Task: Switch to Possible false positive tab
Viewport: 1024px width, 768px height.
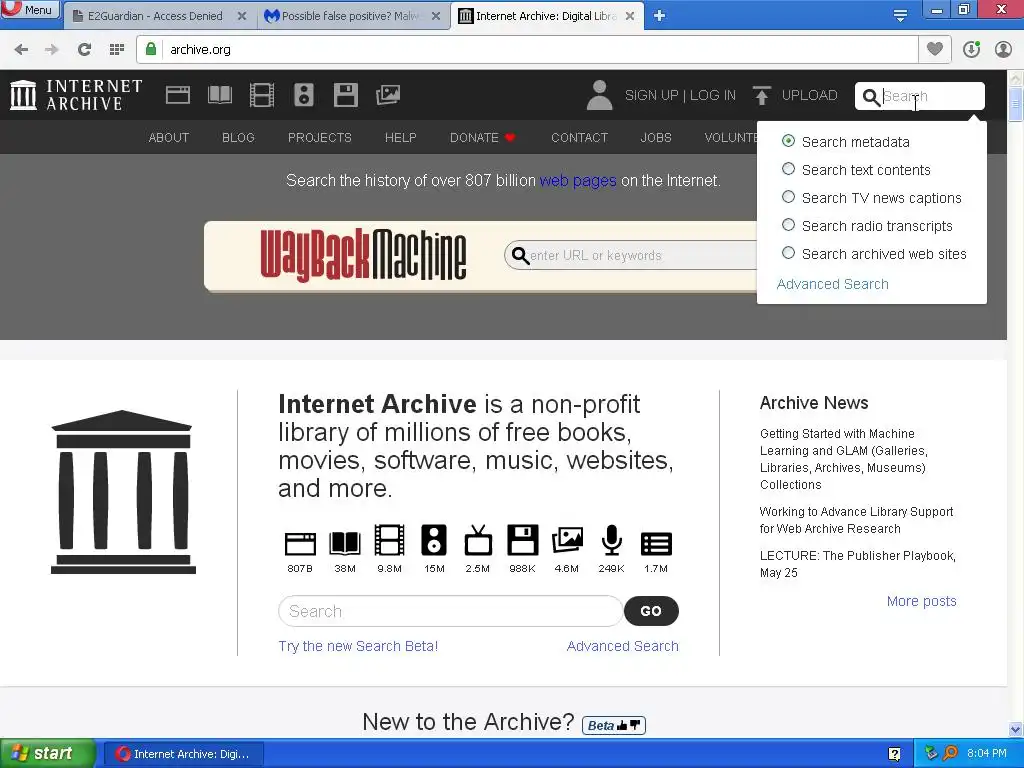Action: [x=353, y=16]
